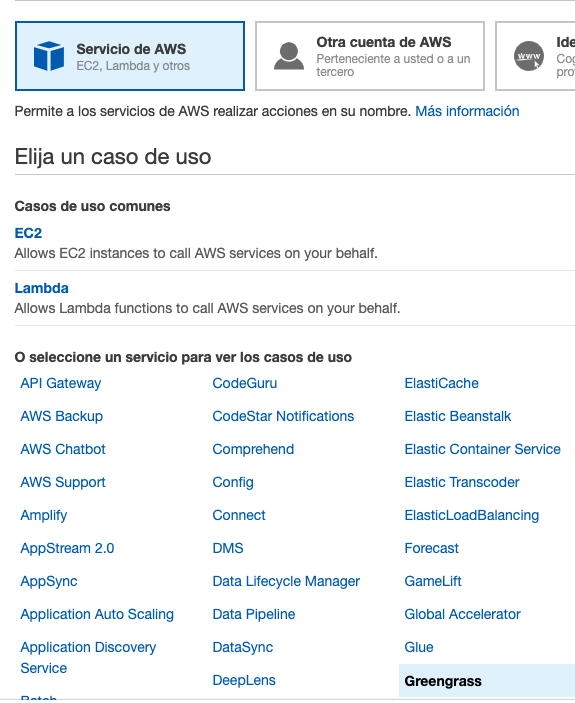The width and height of the screenshot is (575, 703).
Task: Click the Otra cuenta de AWS person icon
Action: tap(289, 56)
